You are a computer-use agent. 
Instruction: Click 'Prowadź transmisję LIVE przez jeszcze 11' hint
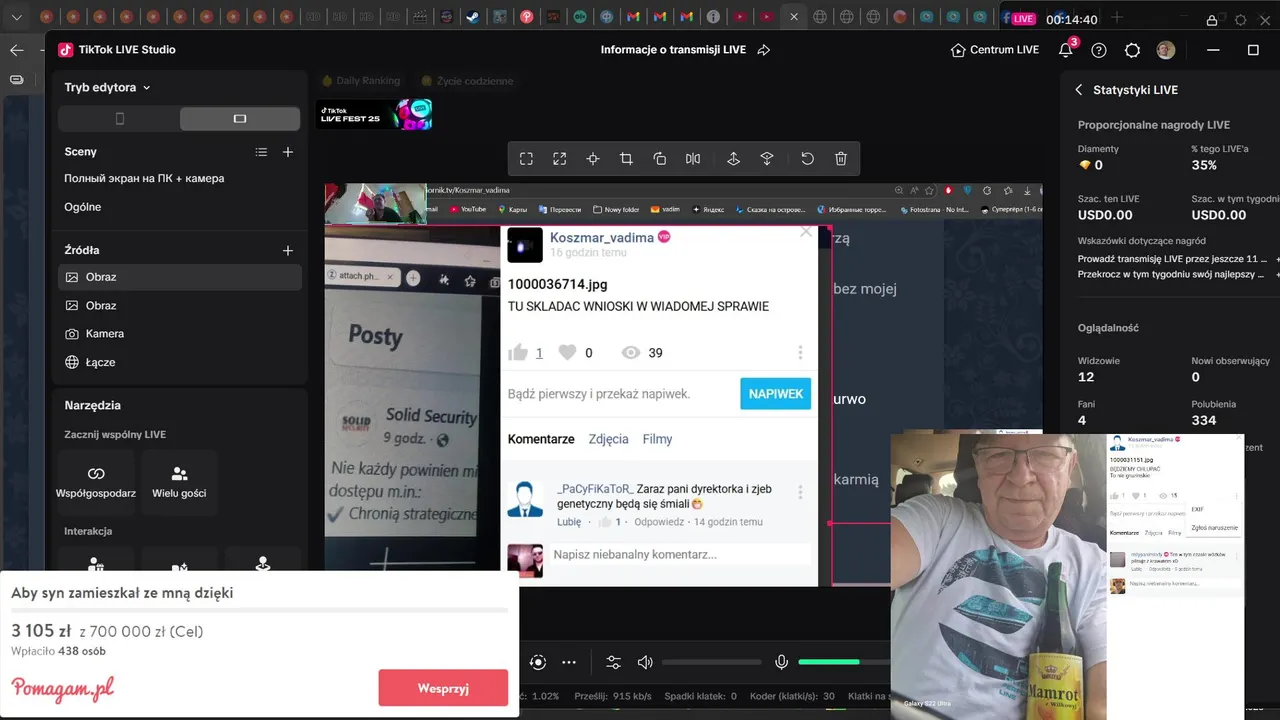[x=1172, y=259]
